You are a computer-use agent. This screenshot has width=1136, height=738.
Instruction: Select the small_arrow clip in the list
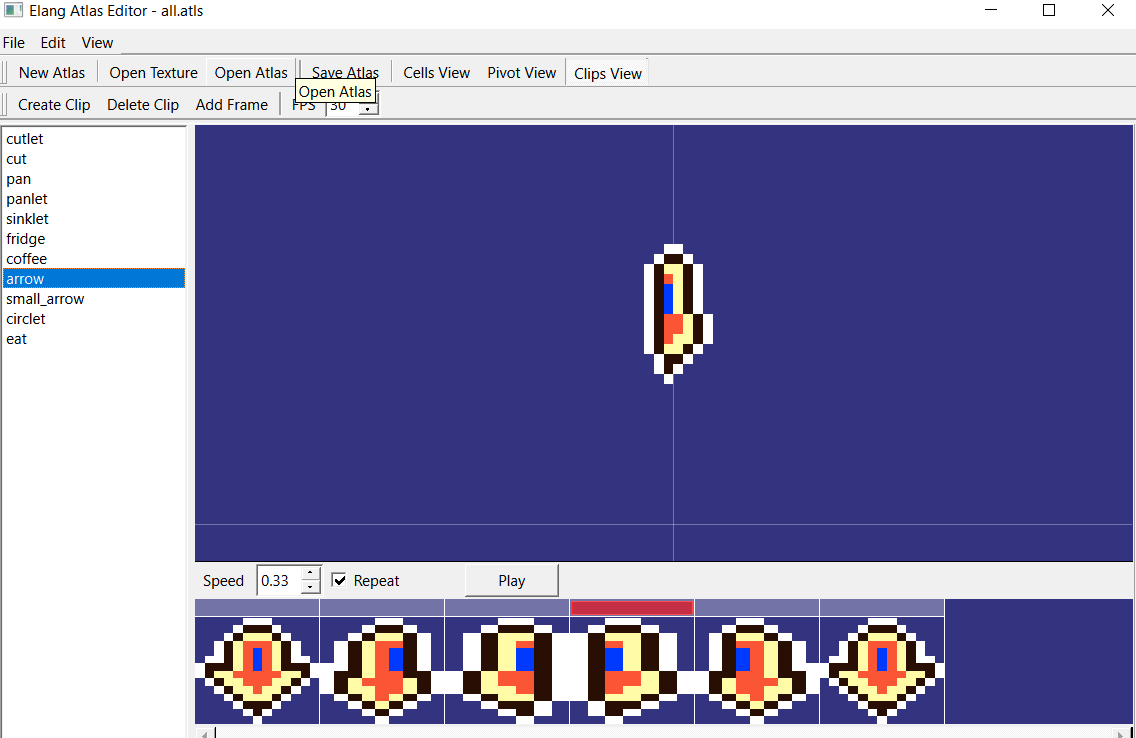pyautogui.click(x=94, y=298)
